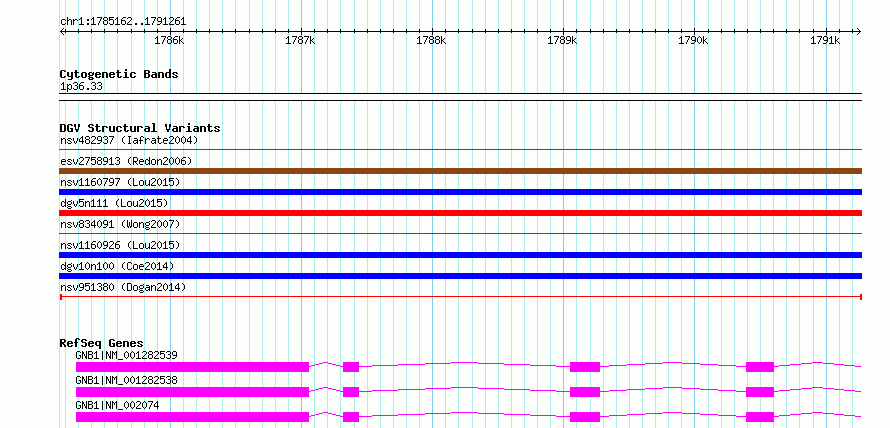Viewport: 890px width, 428px height.
Task: Click the blue bar under dgv10n100
Action: coord(461,276)
